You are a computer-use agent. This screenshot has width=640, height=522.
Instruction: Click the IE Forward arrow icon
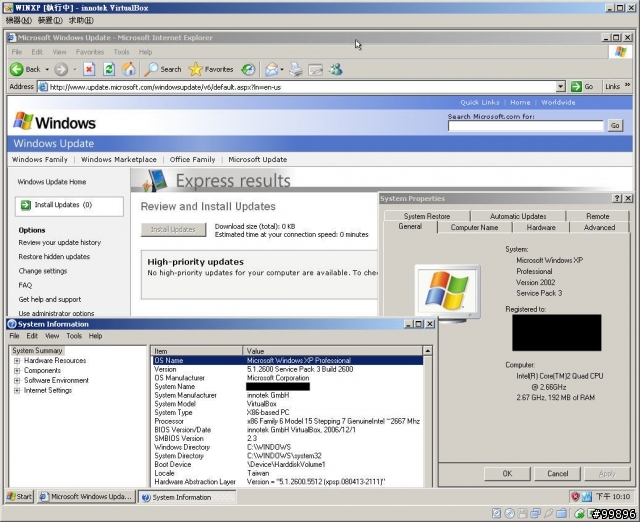pos(61,69)
